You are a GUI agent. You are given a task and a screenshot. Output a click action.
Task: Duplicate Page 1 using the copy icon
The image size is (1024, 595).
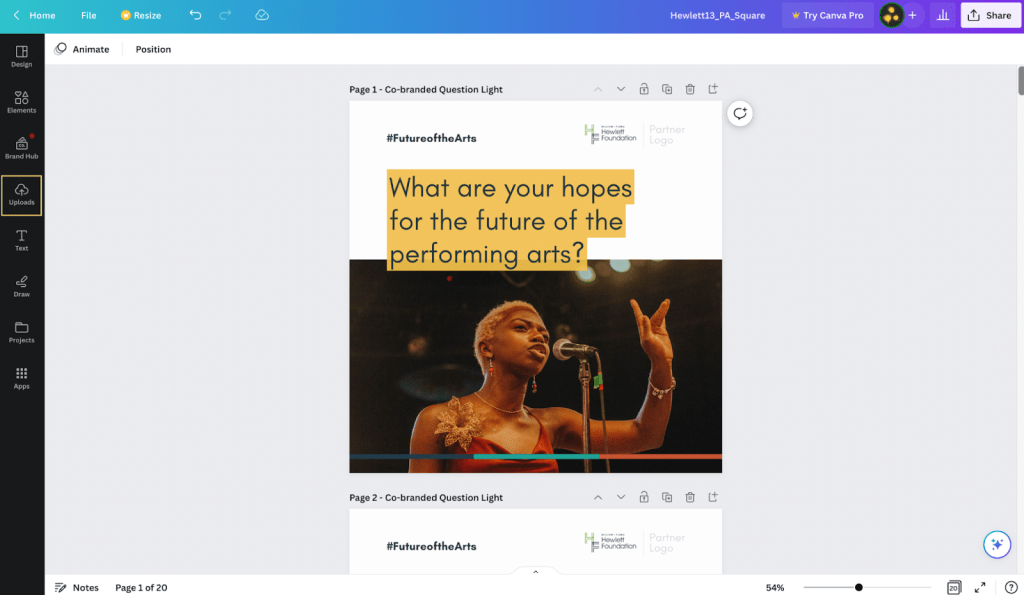(667, 89)
